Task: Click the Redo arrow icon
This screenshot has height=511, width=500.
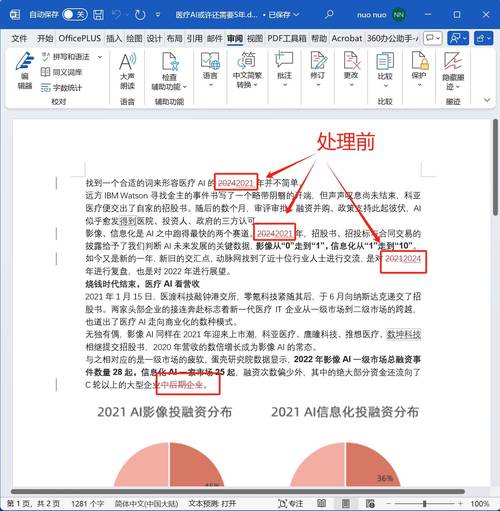Action: click(140, 15)
